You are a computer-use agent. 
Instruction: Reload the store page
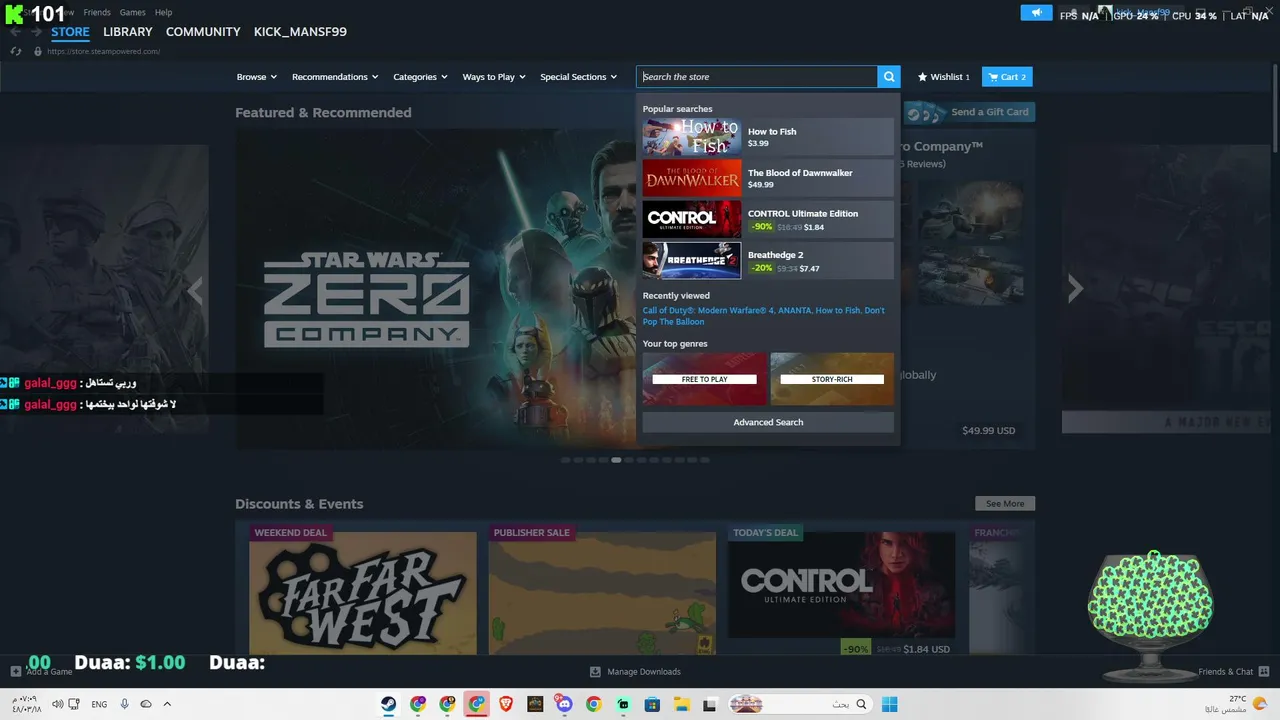pos(16,51)
